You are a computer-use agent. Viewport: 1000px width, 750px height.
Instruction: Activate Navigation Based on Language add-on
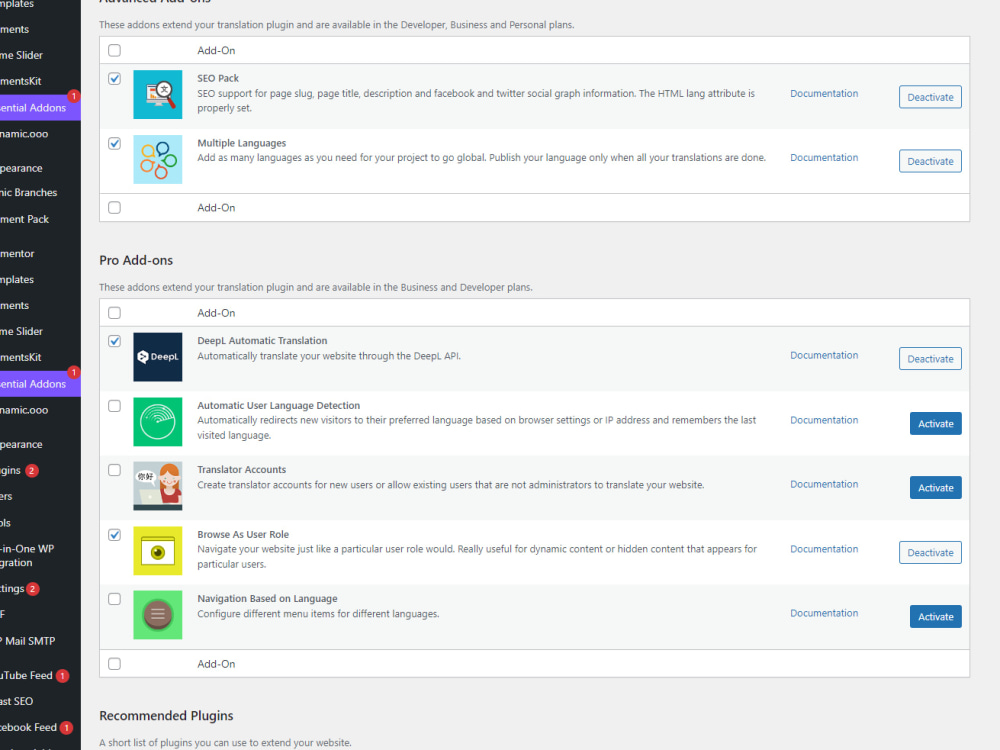(936, 617)
